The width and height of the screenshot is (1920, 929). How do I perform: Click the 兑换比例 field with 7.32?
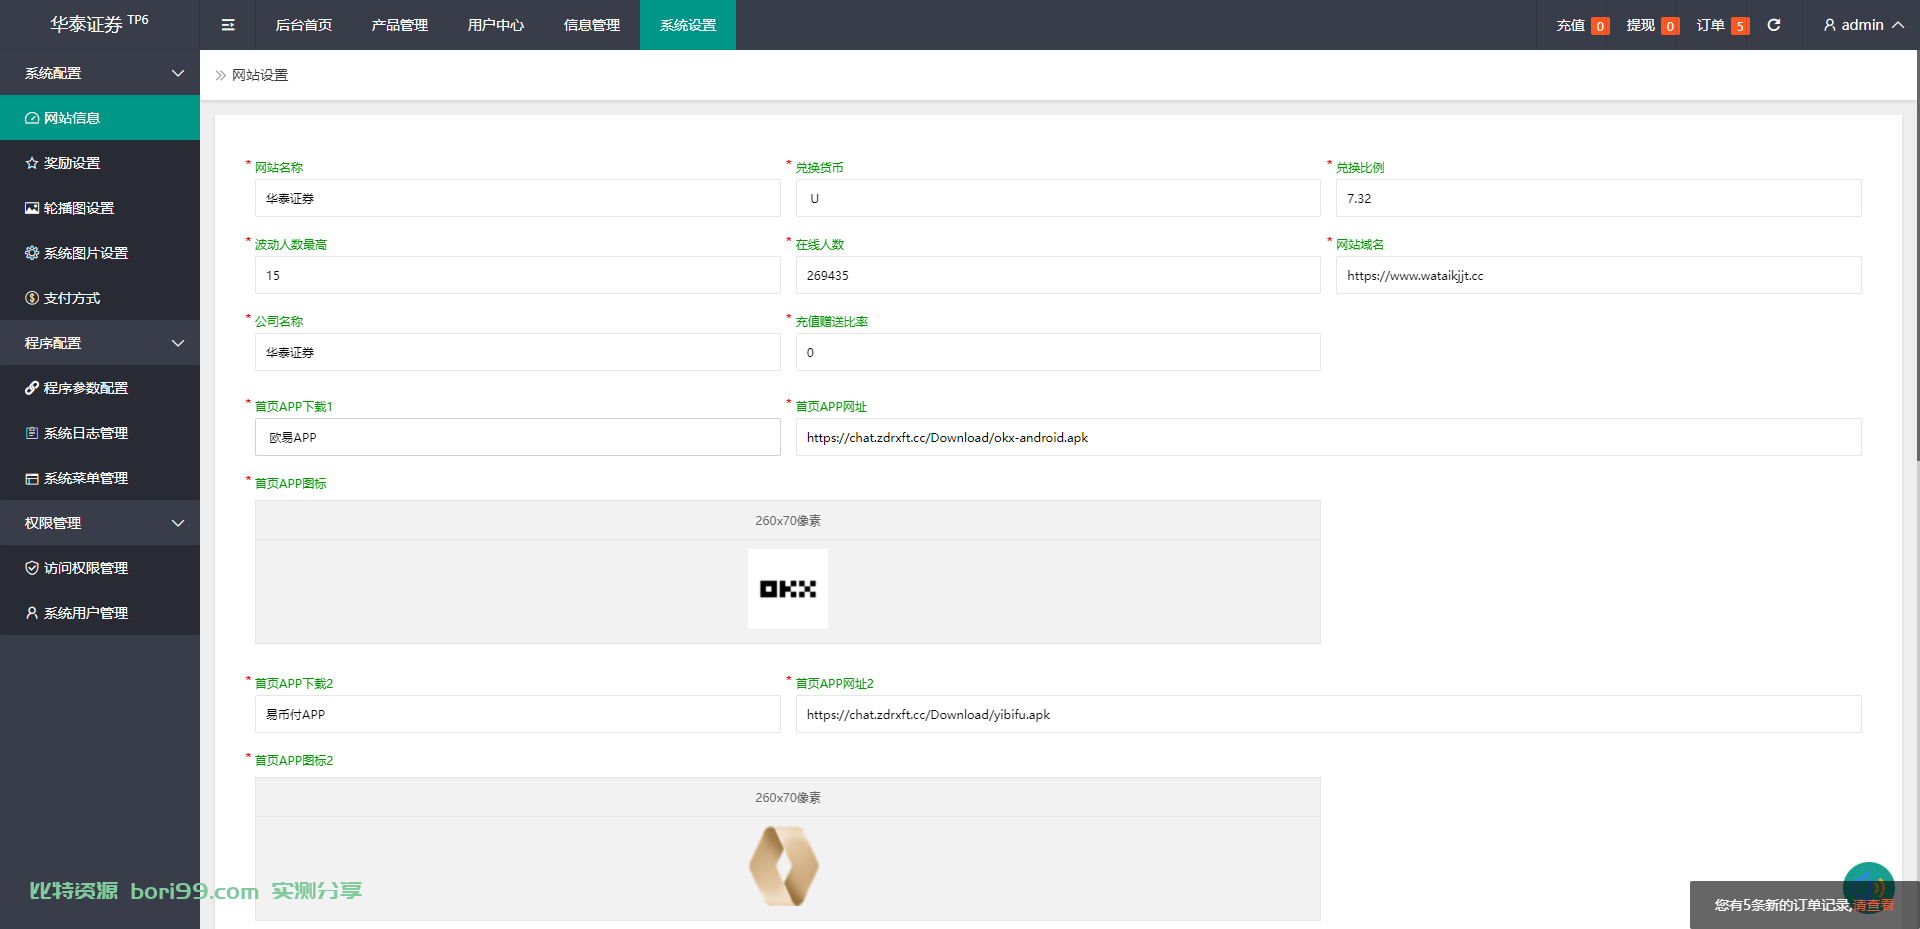1598,198
